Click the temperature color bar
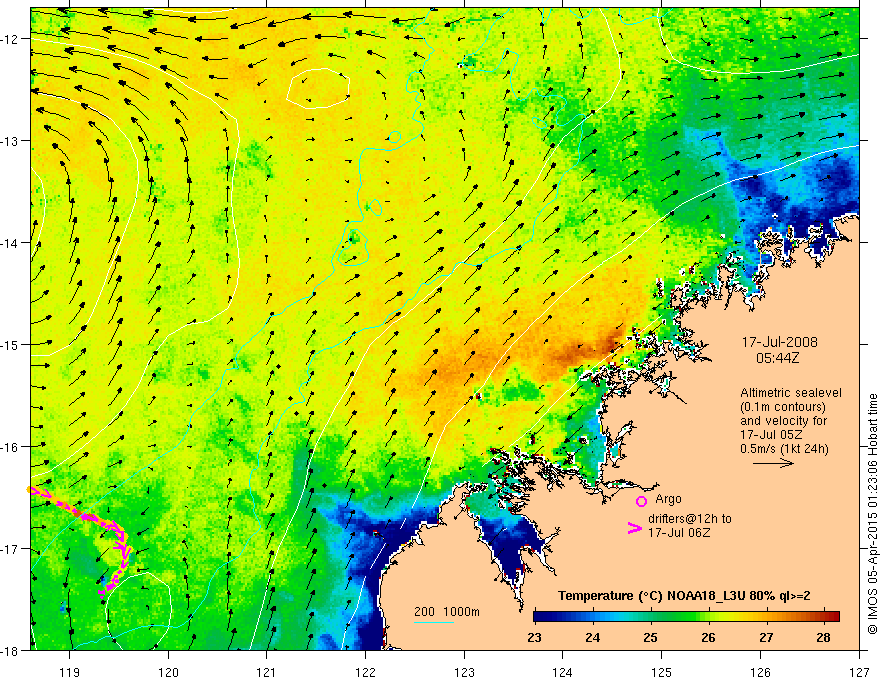Image resolution: width=880 pixels, height=680 pixels. [x=686, y=616]
